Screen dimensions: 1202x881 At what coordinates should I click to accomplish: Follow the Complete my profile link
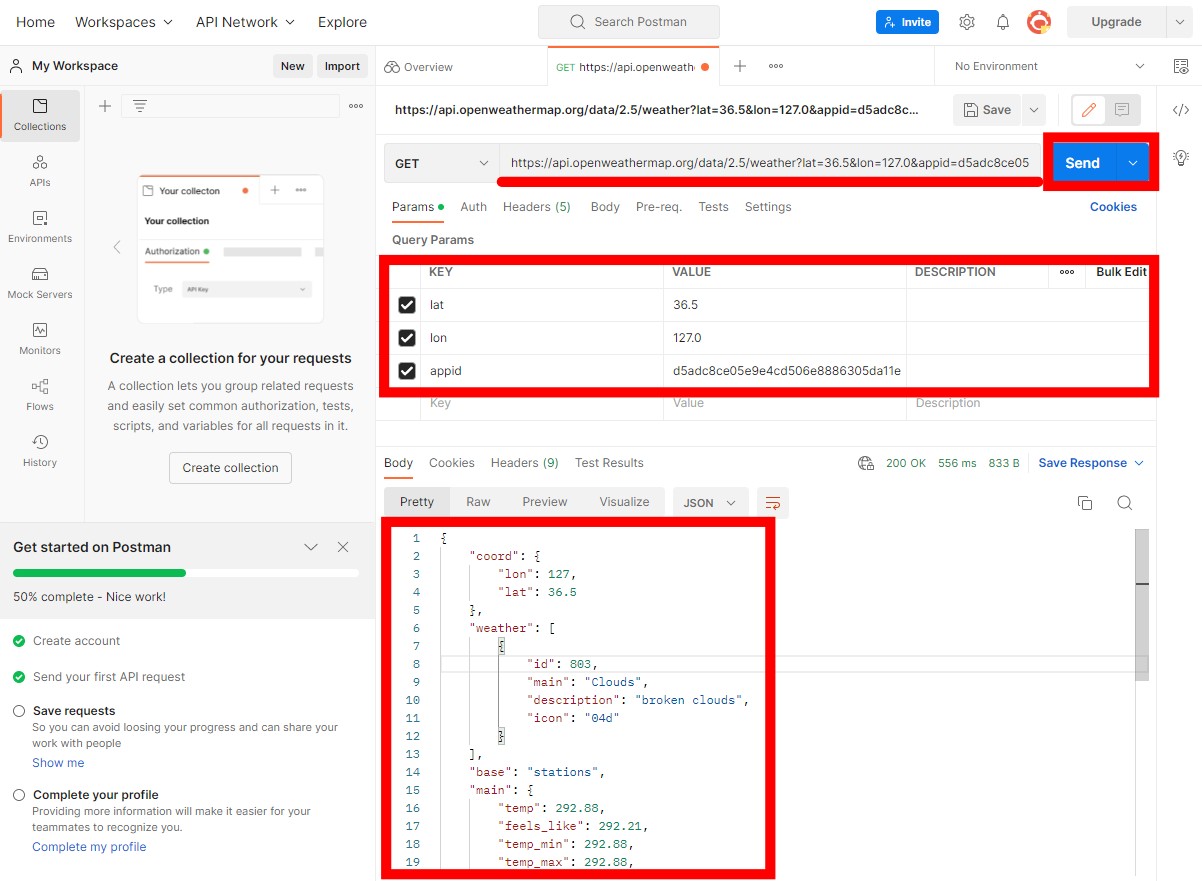pos(89,847)
